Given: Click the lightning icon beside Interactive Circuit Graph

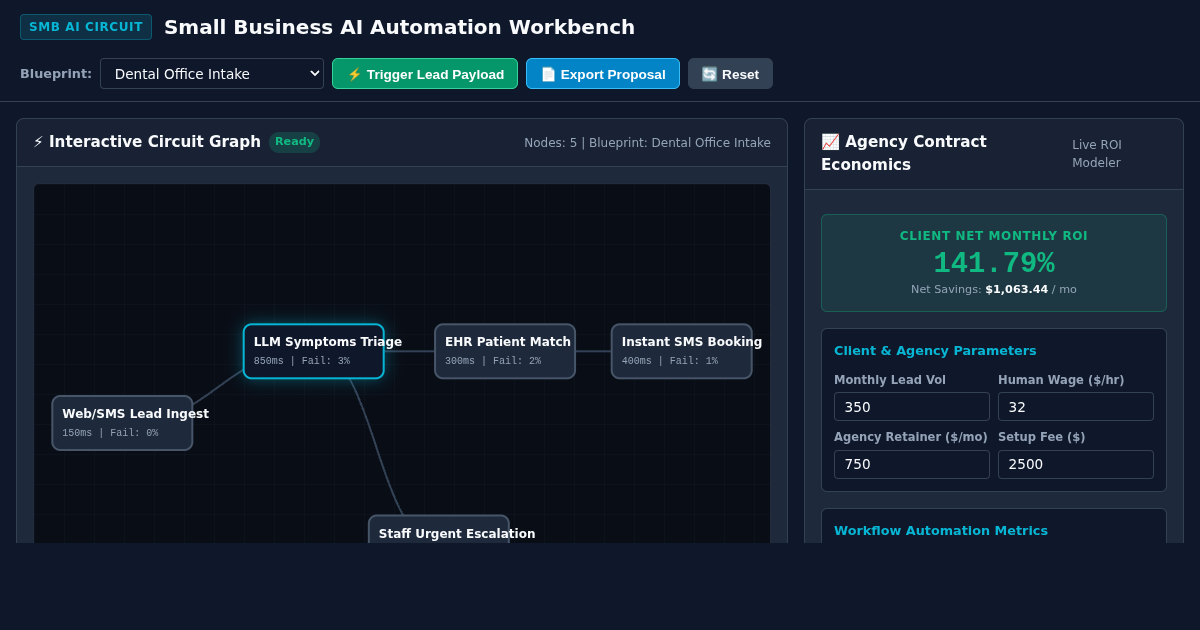Looking at the screenshot, I should [x=38, y=142].
